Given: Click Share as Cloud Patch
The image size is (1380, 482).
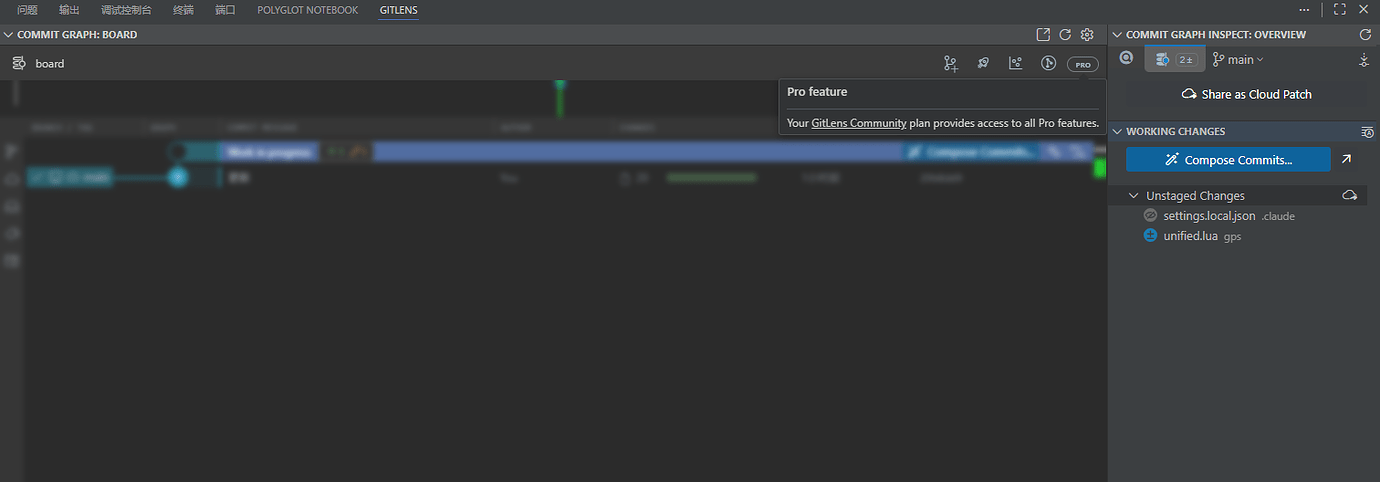Looking at the screenshot, I should [1246, 94].
